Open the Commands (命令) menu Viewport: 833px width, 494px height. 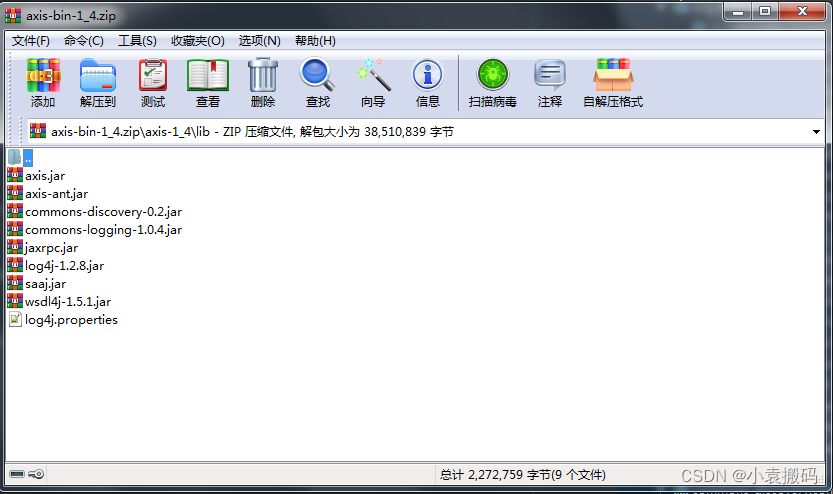click(83, 41)
